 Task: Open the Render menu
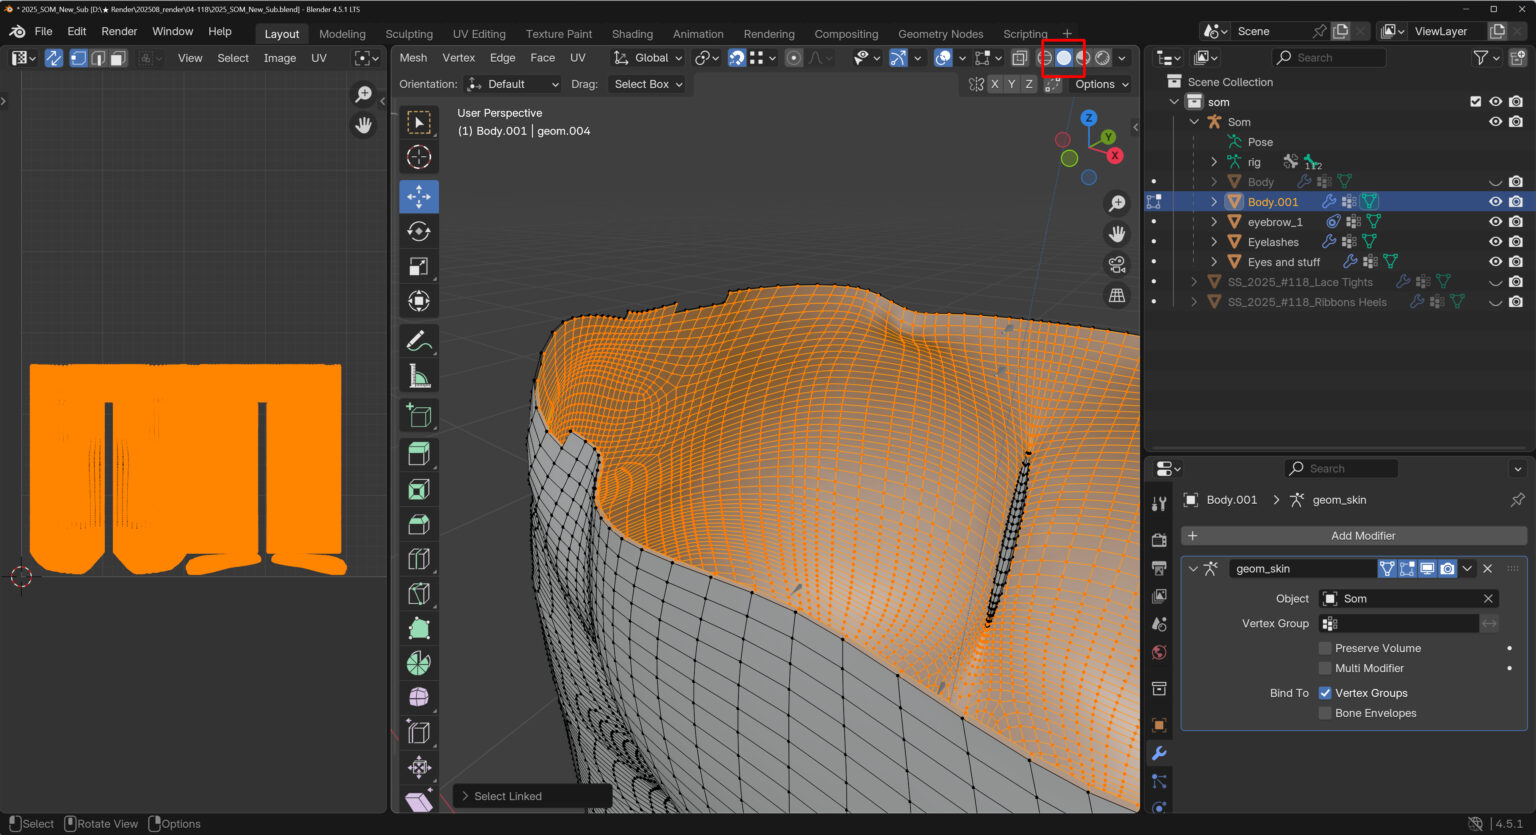coord(119,31)
